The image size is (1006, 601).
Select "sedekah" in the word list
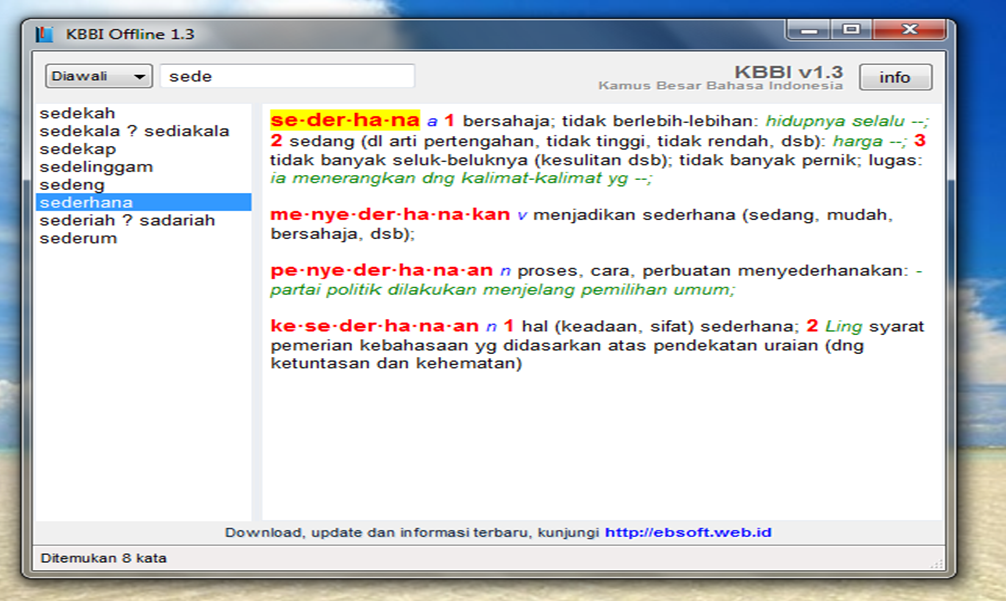(x=143, y=113)
